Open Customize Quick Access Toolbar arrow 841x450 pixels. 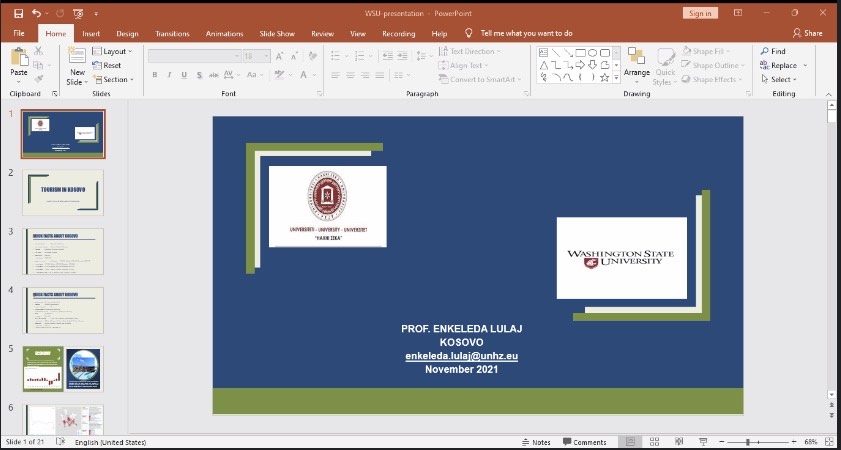[x=96, y=13]
